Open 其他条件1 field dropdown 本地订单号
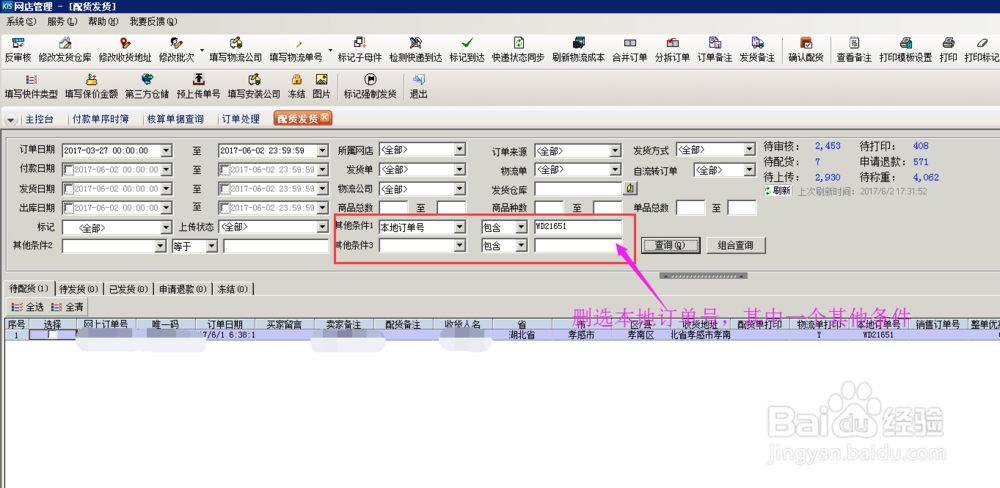1000x488 pixels. pos(460,227)
